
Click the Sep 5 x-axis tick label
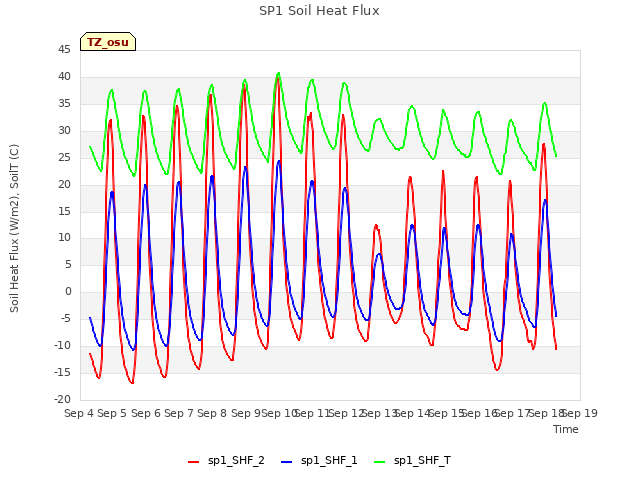(x=112, y=413)
